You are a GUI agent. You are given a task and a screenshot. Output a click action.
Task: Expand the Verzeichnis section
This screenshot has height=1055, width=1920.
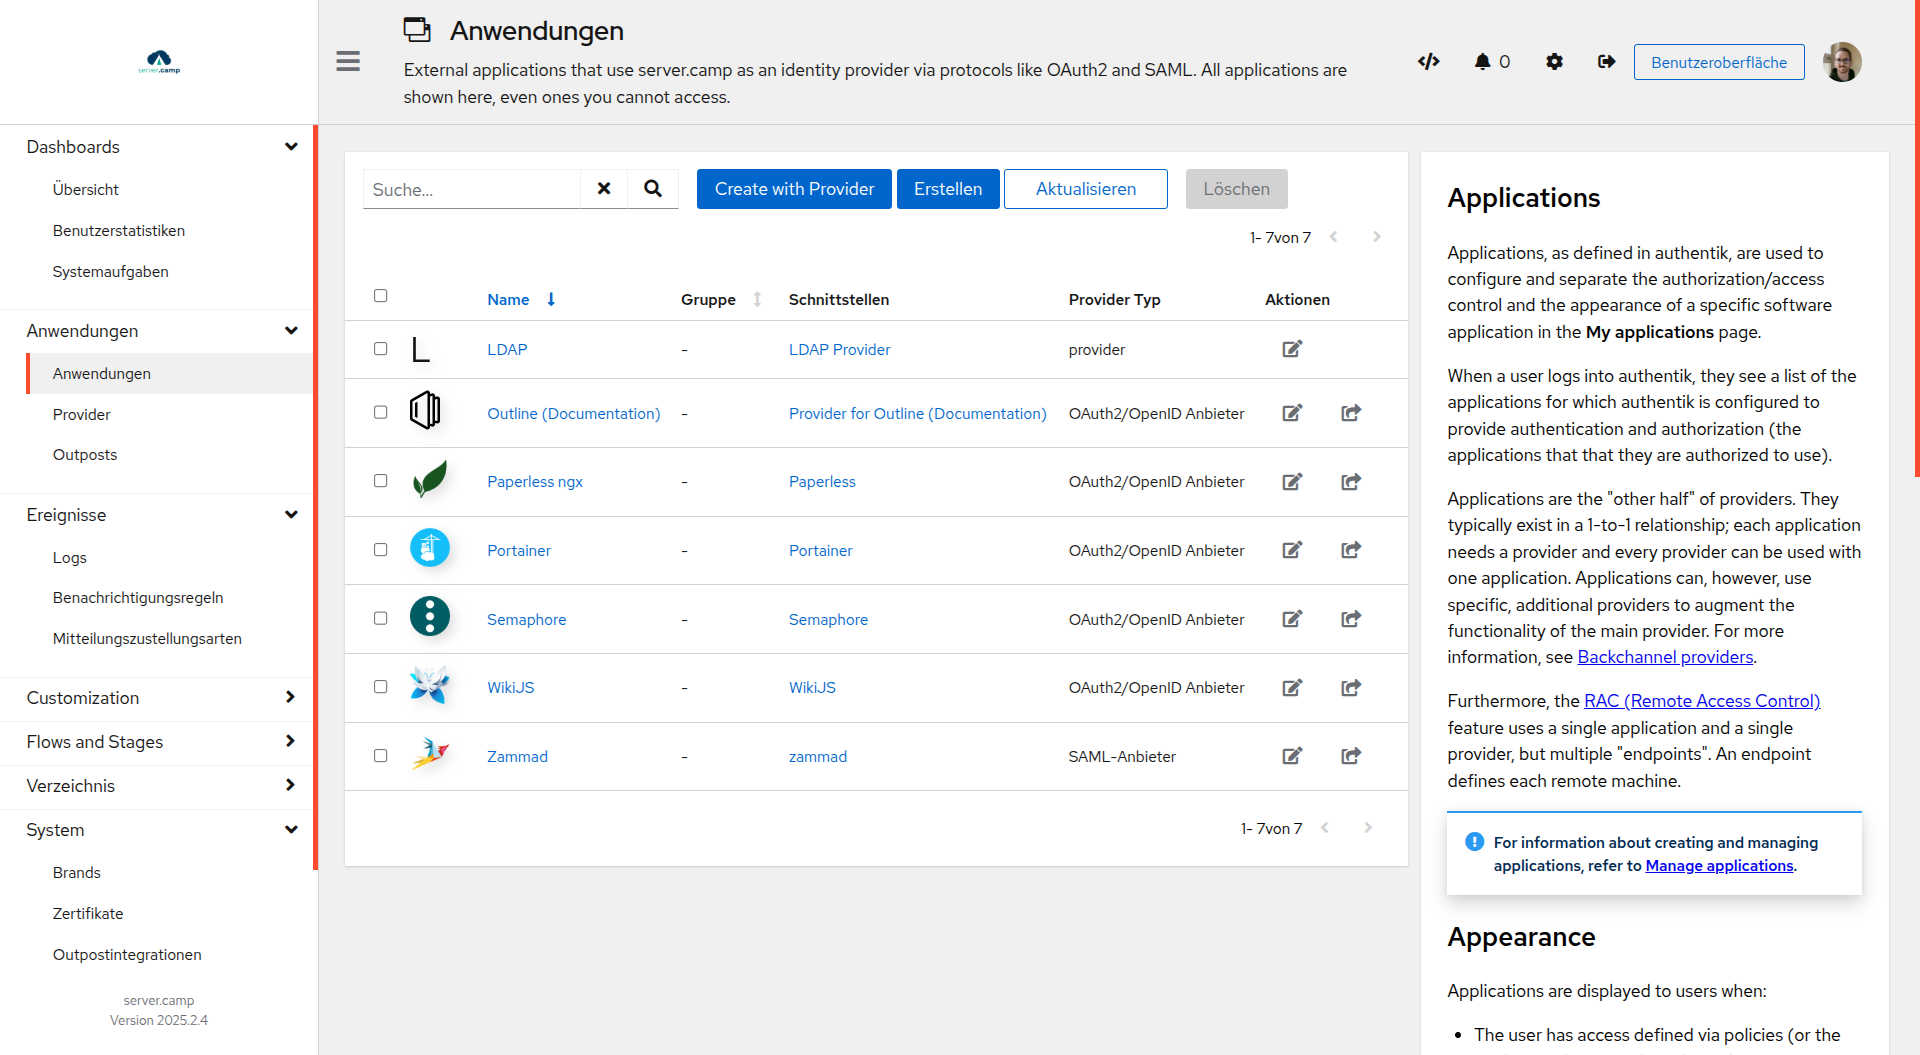point(157,786)
